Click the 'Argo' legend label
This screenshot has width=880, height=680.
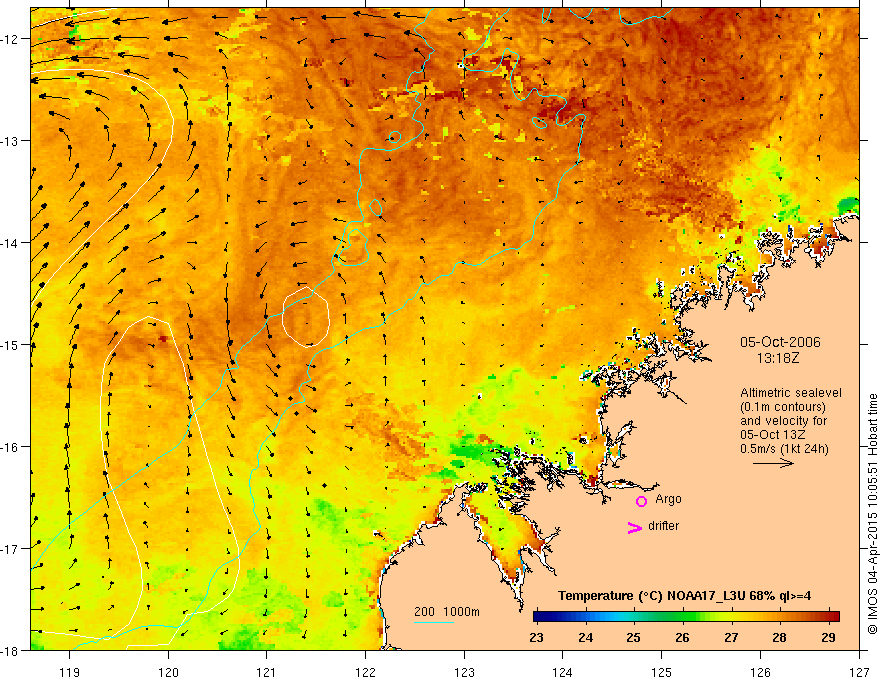tap(668, 499)
